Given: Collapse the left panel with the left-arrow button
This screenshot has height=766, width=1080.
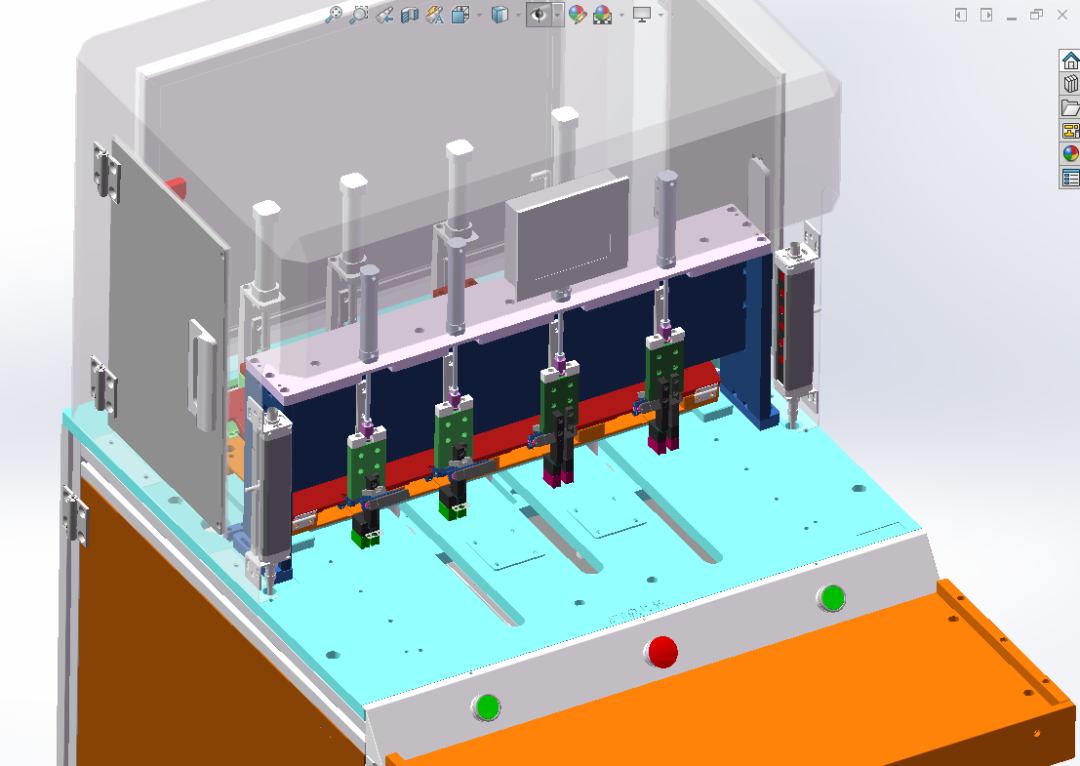Looking at the screenshot, I should [961, 14].
